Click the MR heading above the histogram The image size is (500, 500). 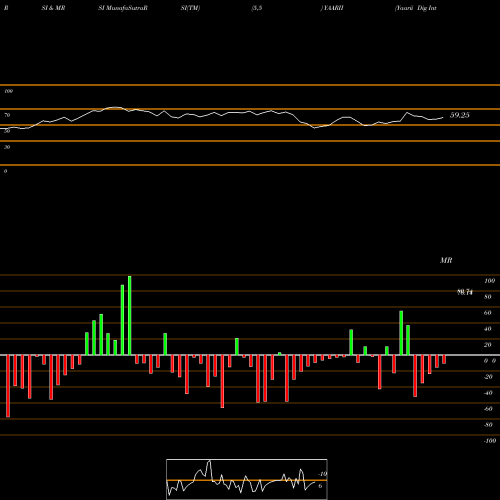tap(446, 260)
